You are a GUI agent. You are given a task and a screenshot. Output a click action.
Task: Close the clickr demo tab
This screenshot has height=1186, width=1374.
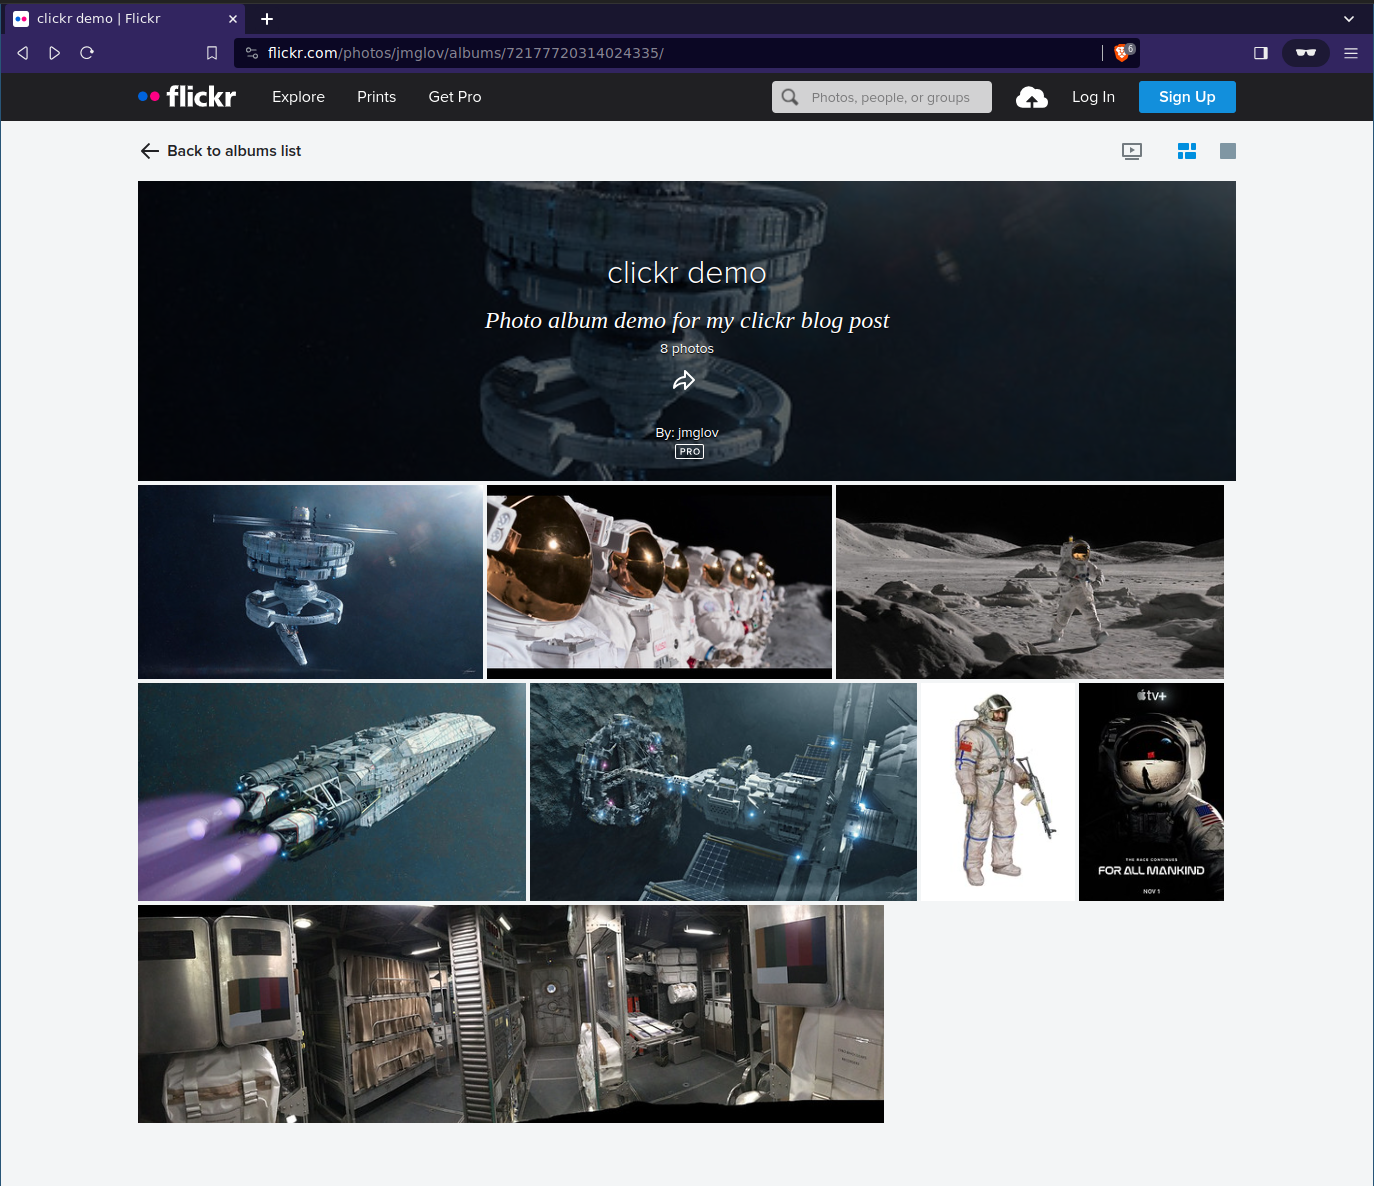tap(233, 19)
